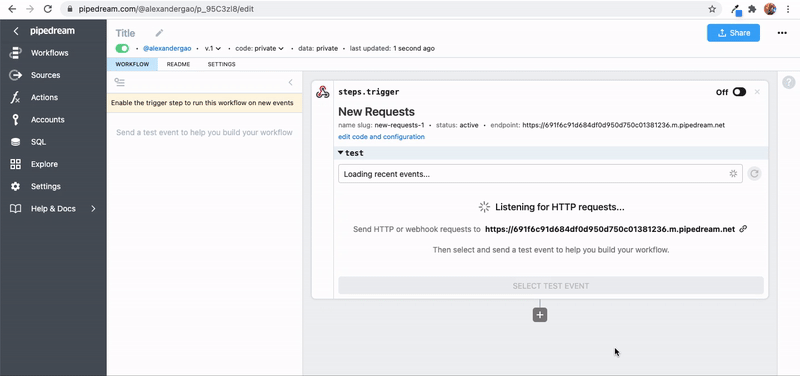Collapse sidebar with back chevron near pipedream
Screen dimensions: 800x376
(16, 31)
